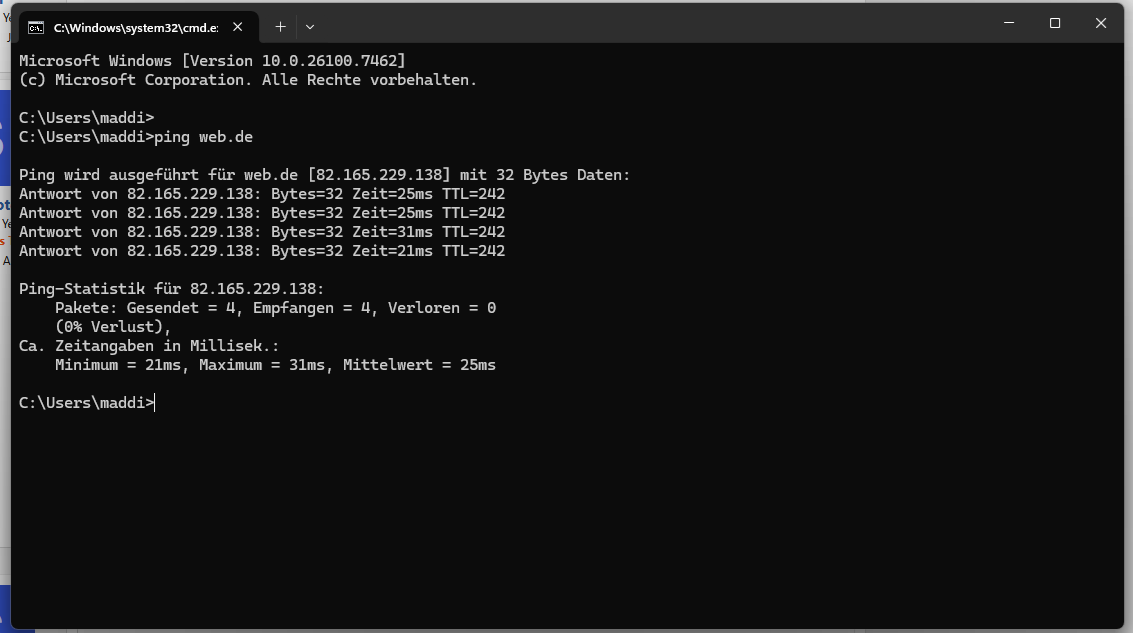Click the 'Ca. Zeitangaben in Millisek.' line

click(x=149, y=345)
